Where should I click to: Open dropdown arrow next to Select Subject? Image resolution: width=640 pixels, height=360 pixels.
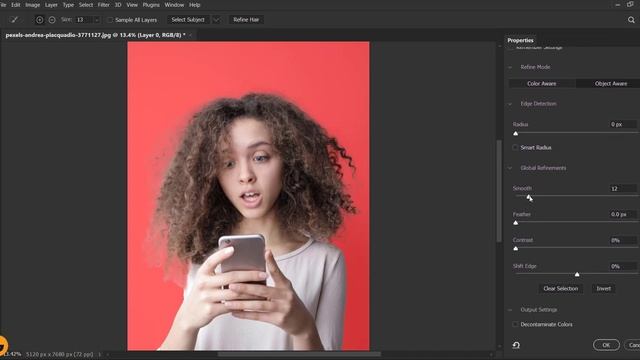pyautogui.click(x=216, y=20)
